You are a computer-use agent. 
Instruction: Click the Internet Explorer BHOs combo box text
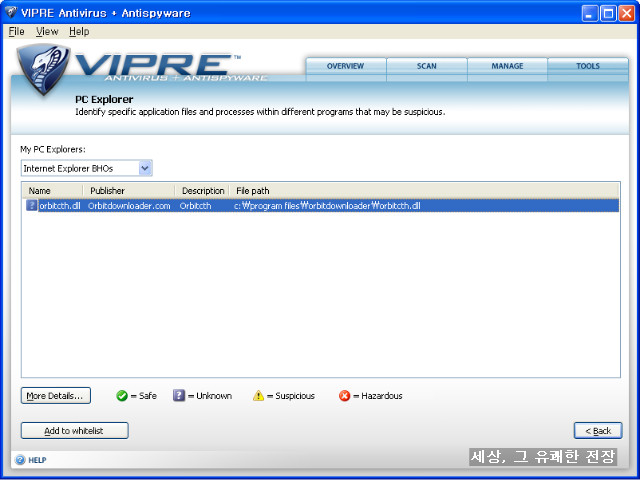(x=68, y=169)
